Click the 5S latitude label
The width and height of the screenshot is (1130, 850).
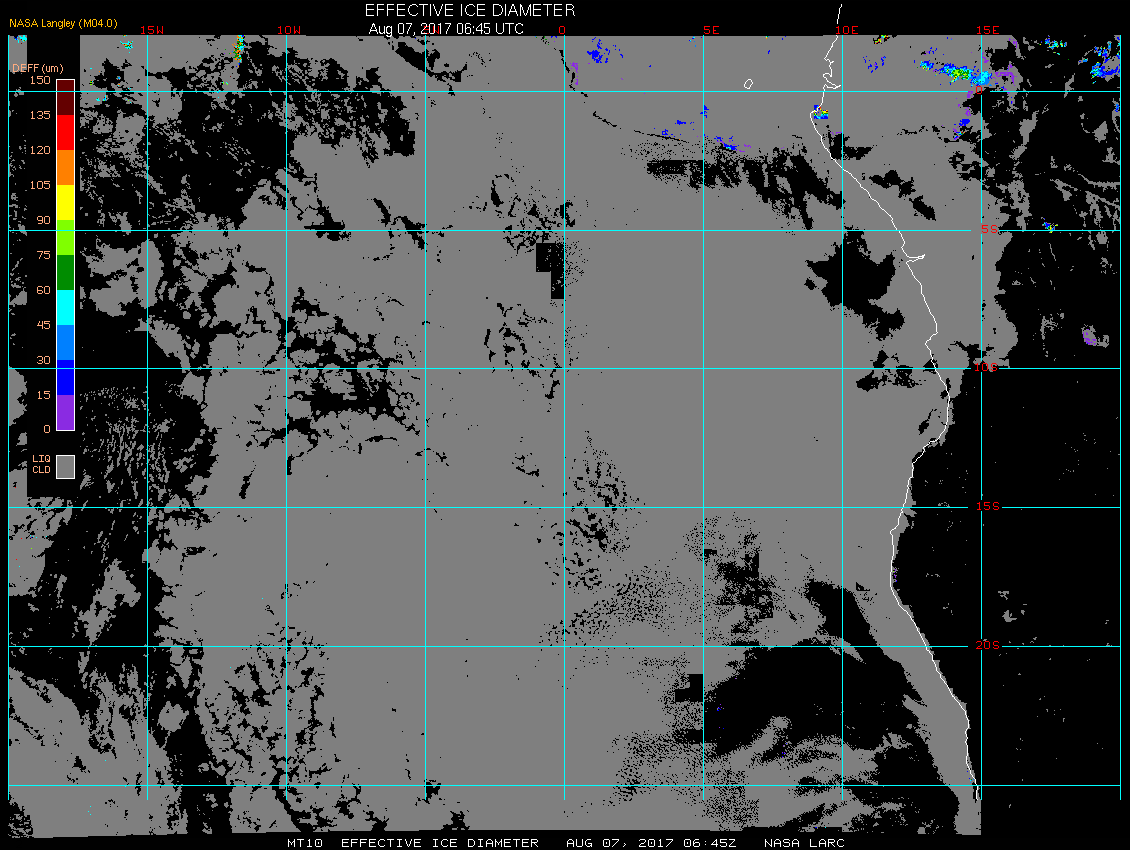pos(989,229)
